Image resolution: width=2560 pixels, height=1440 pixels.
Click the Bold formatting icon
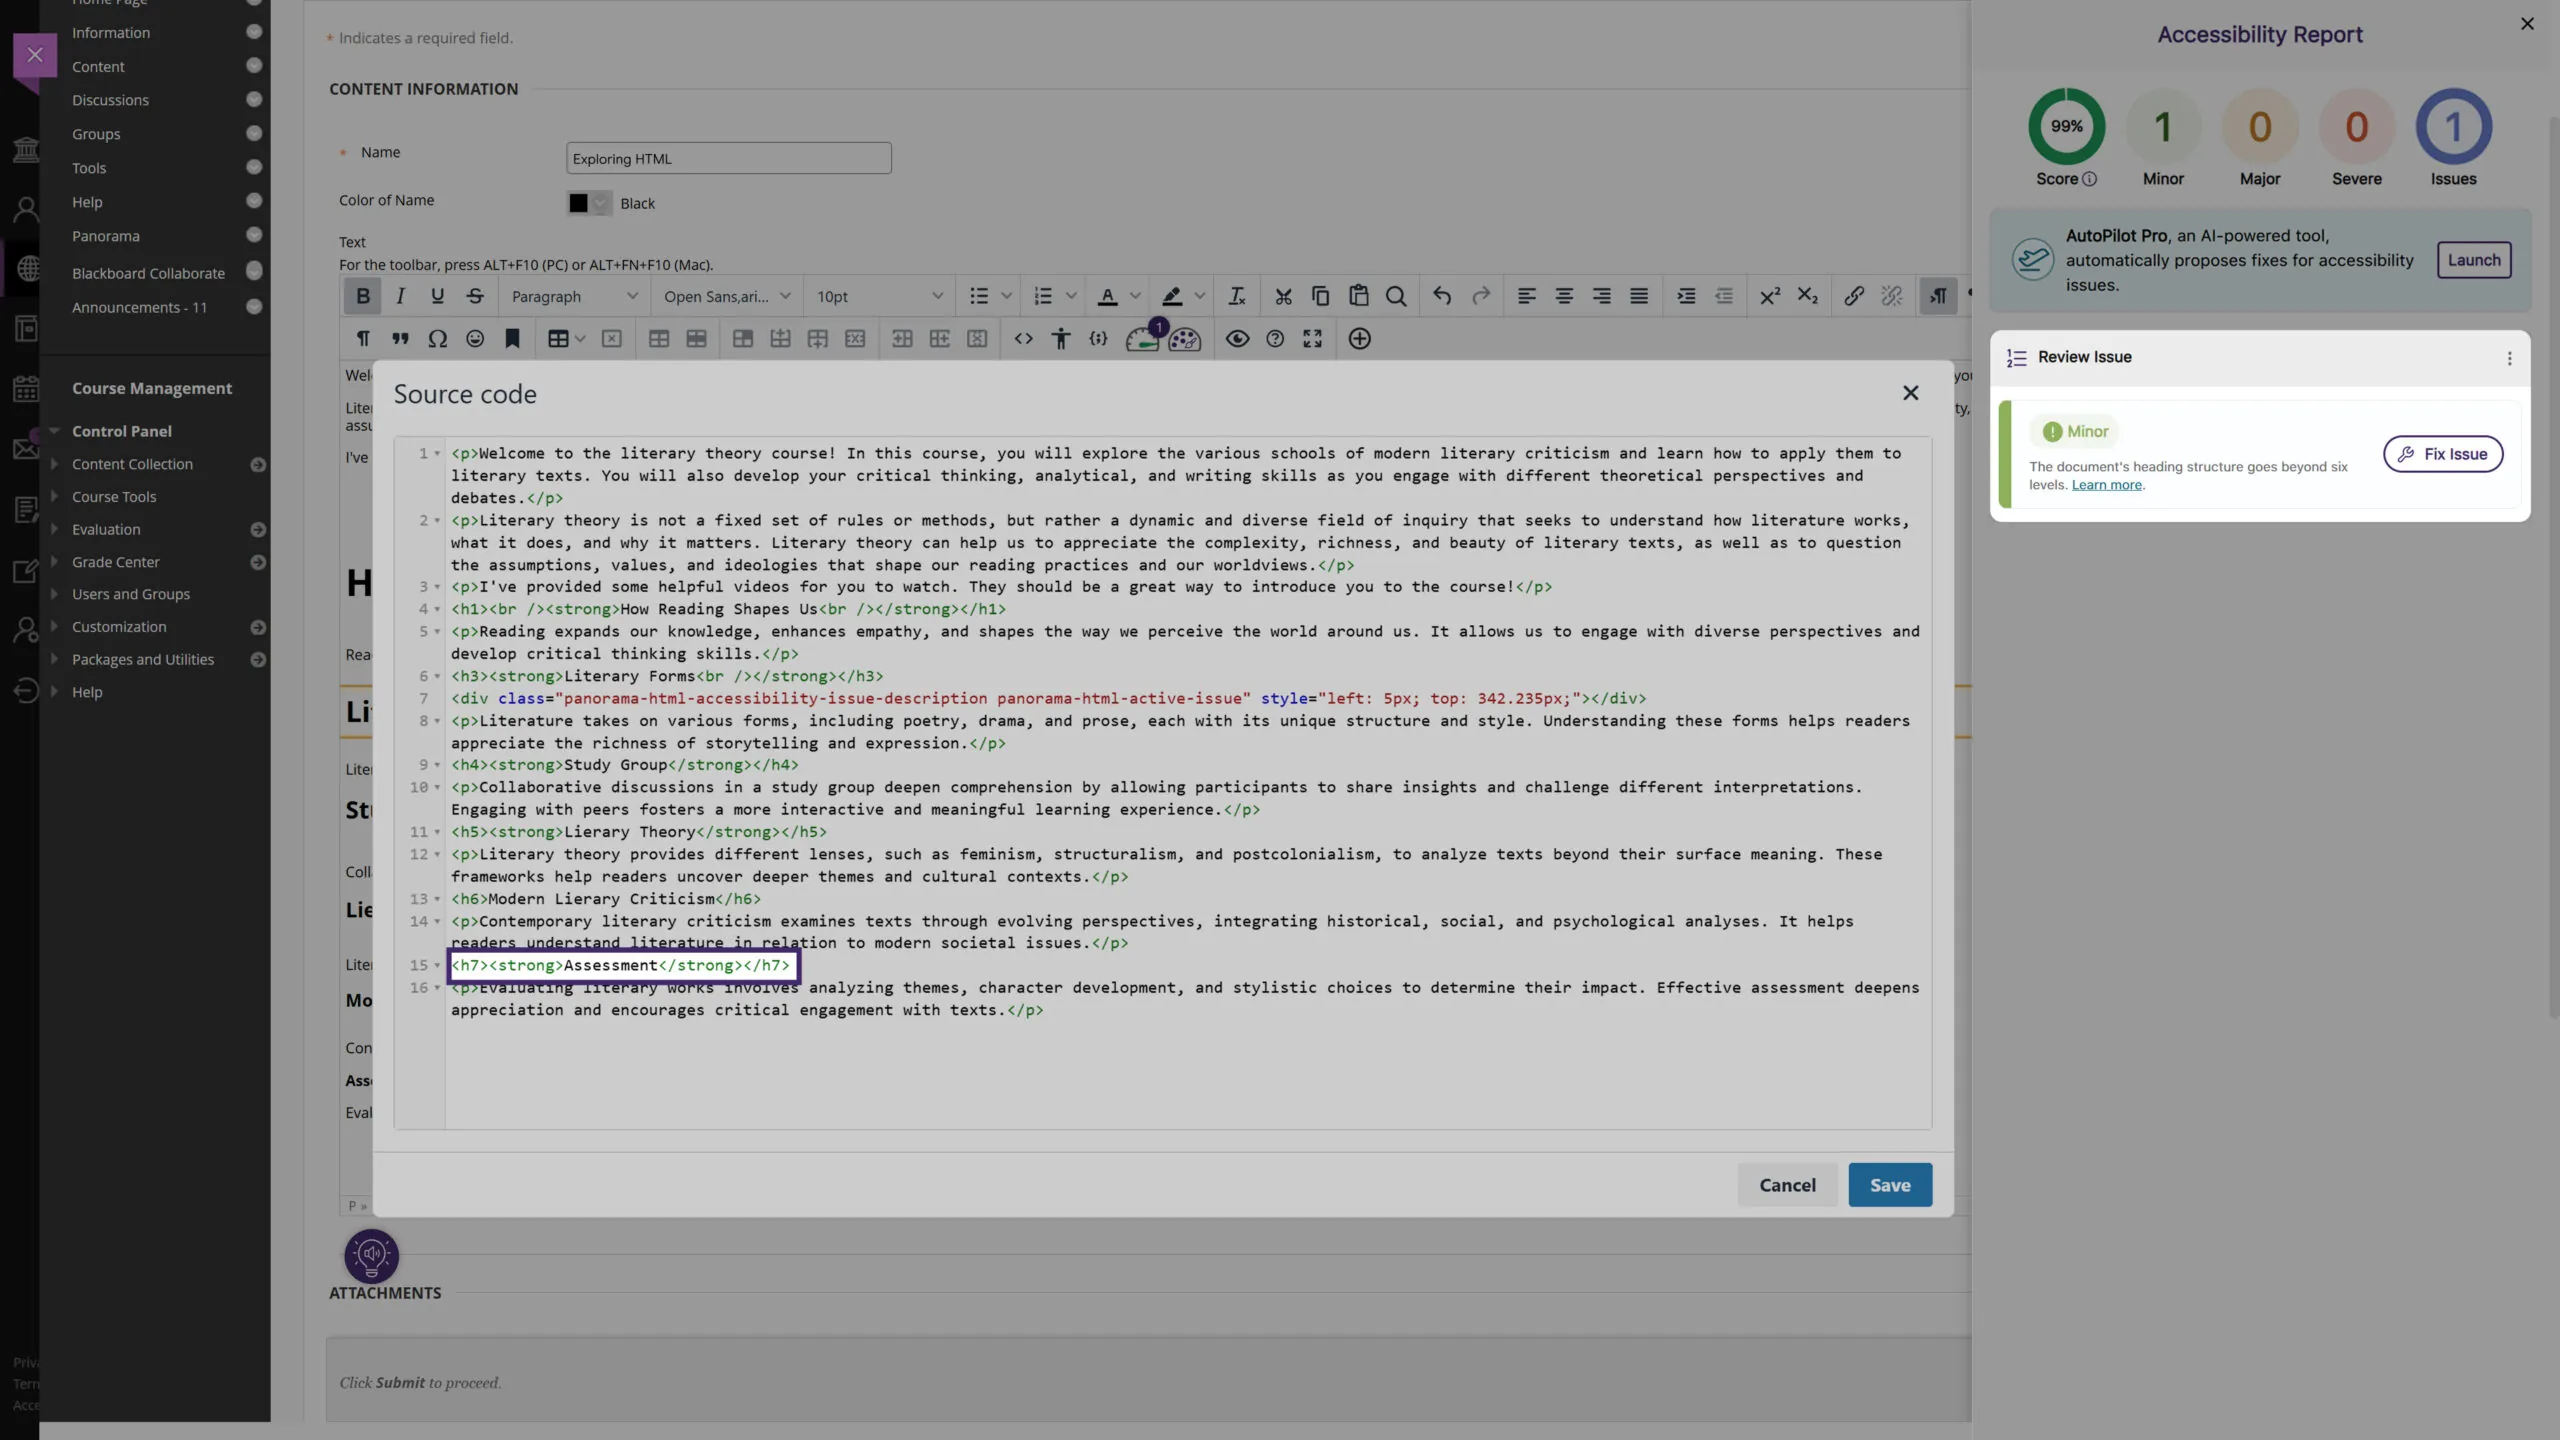click(362, 296)
